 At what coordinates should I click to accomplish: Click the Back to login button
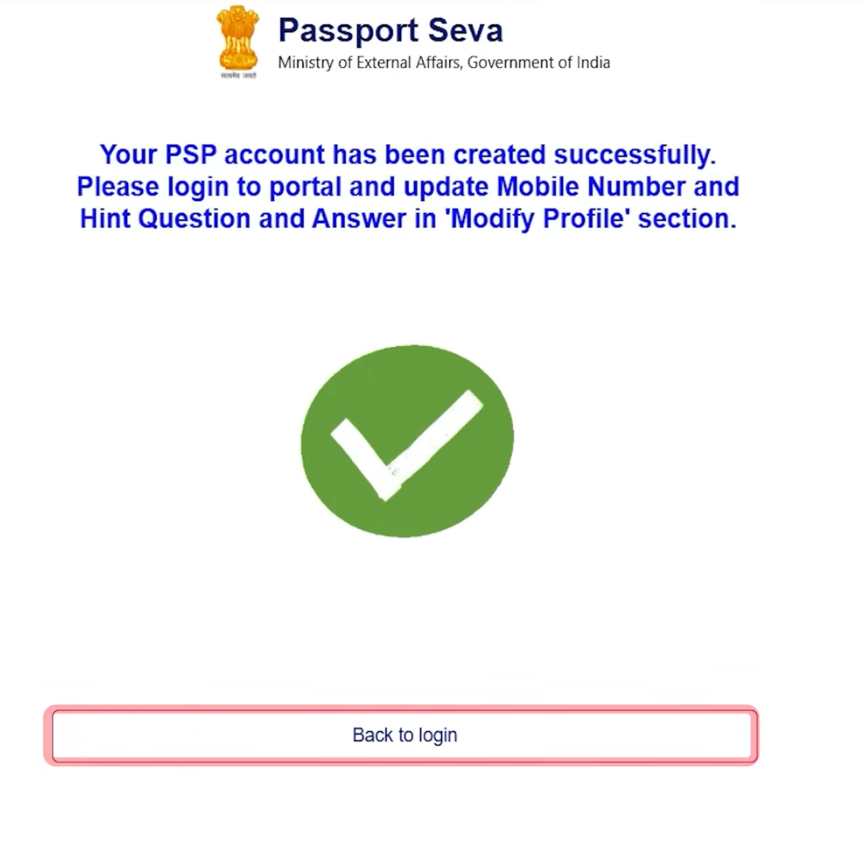tap(404, 736)
